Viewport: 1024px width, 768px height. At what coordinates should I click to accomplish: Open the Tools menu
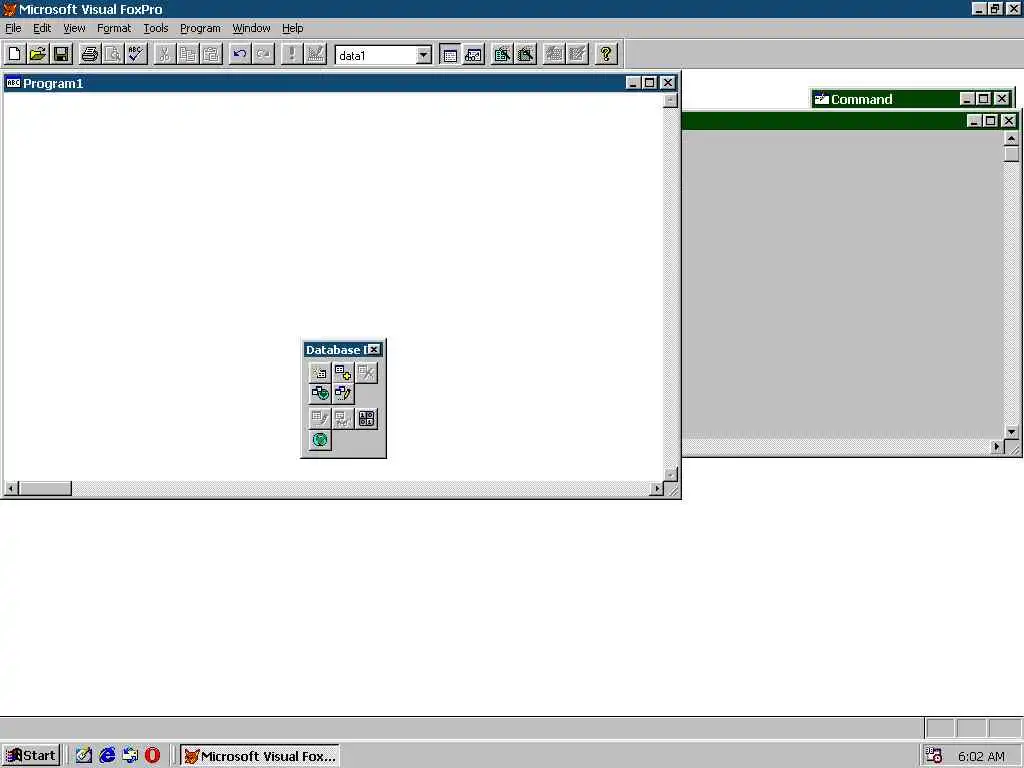155,28
